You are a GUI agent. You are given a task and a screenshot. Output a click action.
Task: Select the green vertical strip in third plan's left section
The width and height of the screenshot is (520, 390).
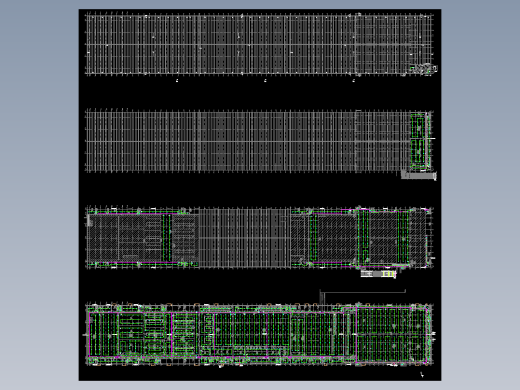coord(167,238)
